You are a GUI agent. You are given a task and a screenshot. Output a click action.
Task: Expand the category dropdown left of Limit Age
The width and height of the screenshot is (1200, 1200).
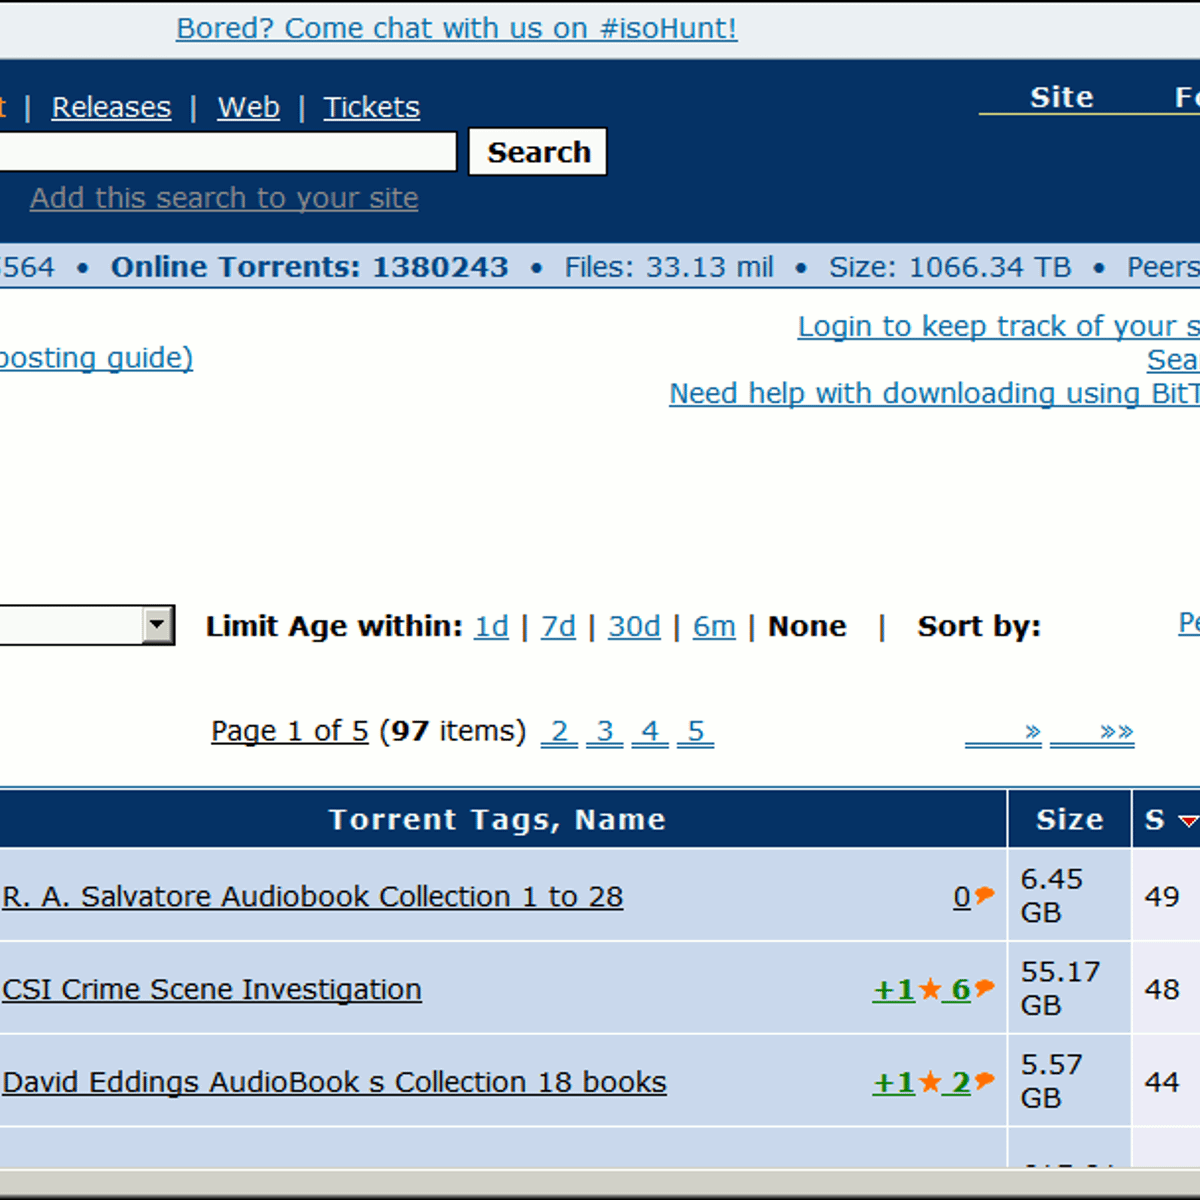[157, 625]
